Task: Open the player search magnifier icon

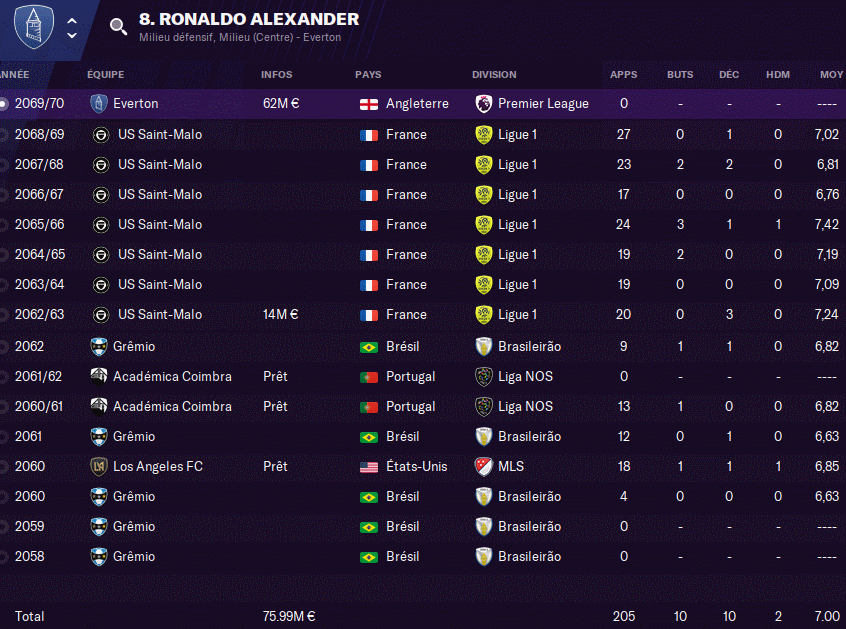Action: coord(118,26)
